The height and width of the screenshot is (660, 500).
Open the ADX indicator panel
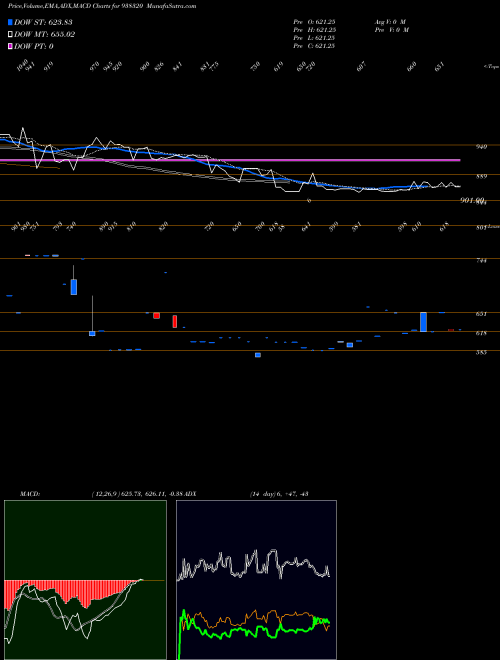tap(256, 580)
